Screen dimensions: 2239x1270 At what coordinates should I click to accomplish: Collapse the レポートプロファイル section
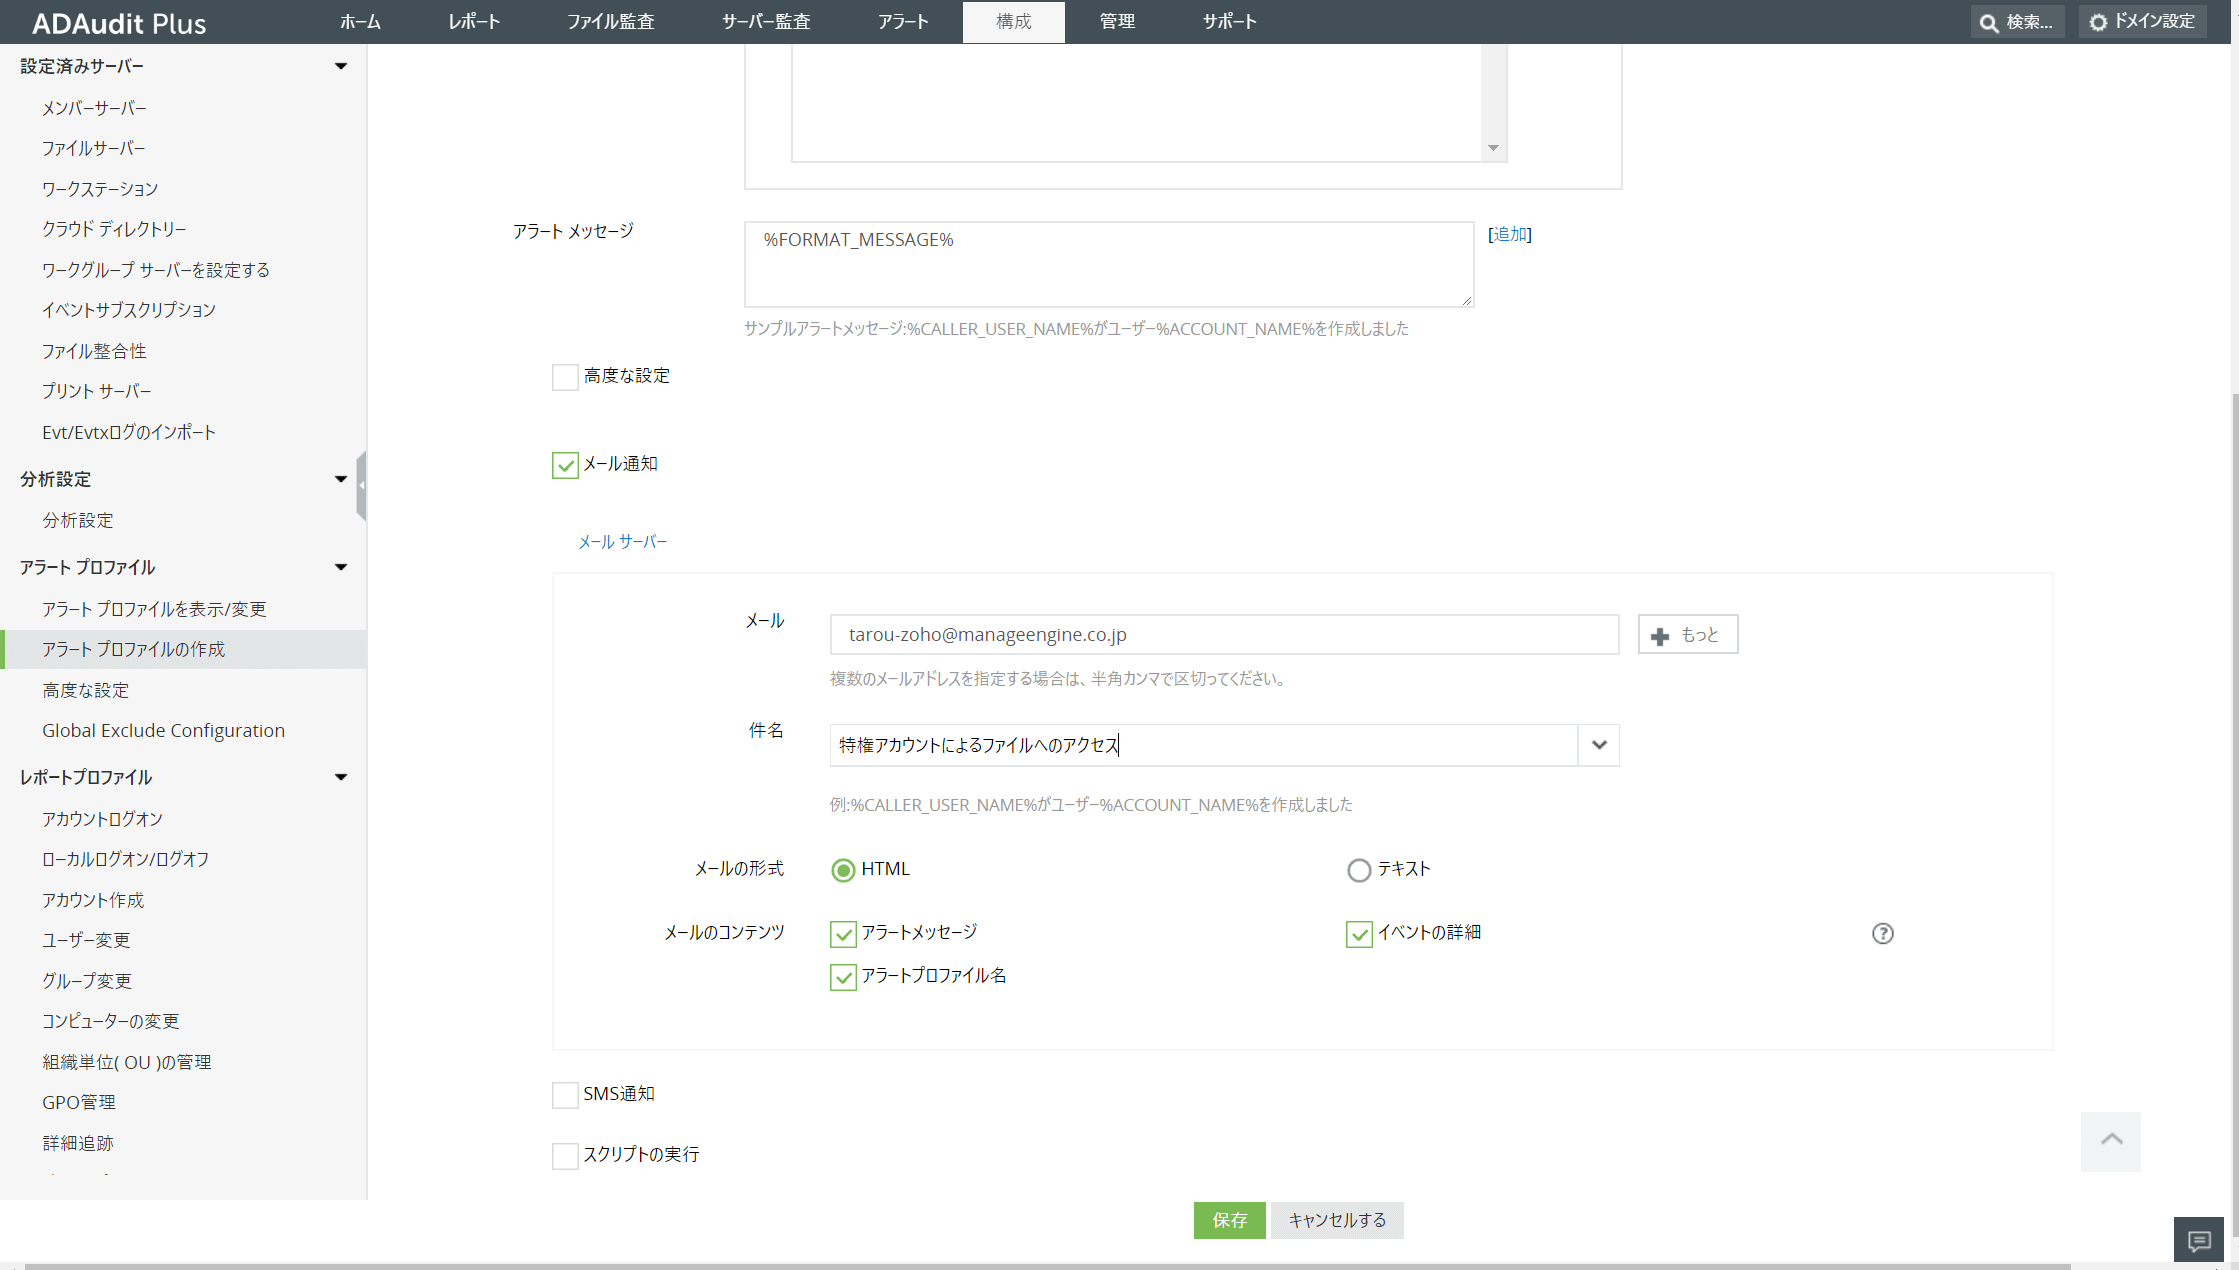coord(340,777)
